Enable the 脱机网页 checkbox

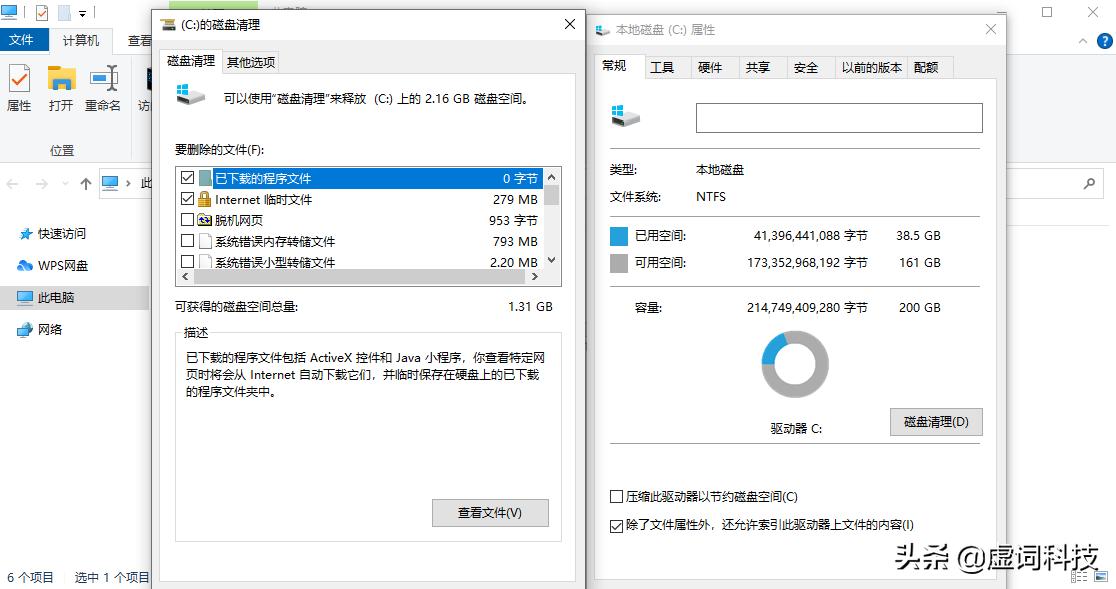point(187,219)
